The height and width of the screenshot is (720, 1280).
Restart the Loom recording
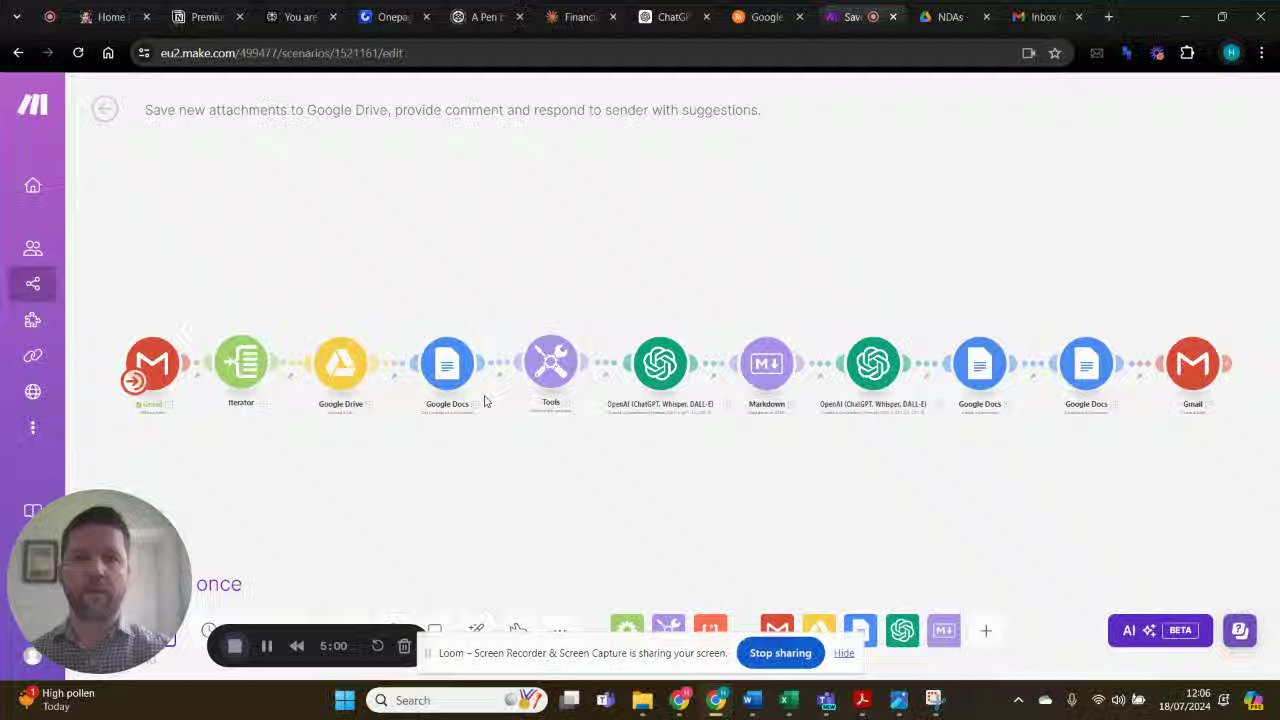tap(377, 646)
